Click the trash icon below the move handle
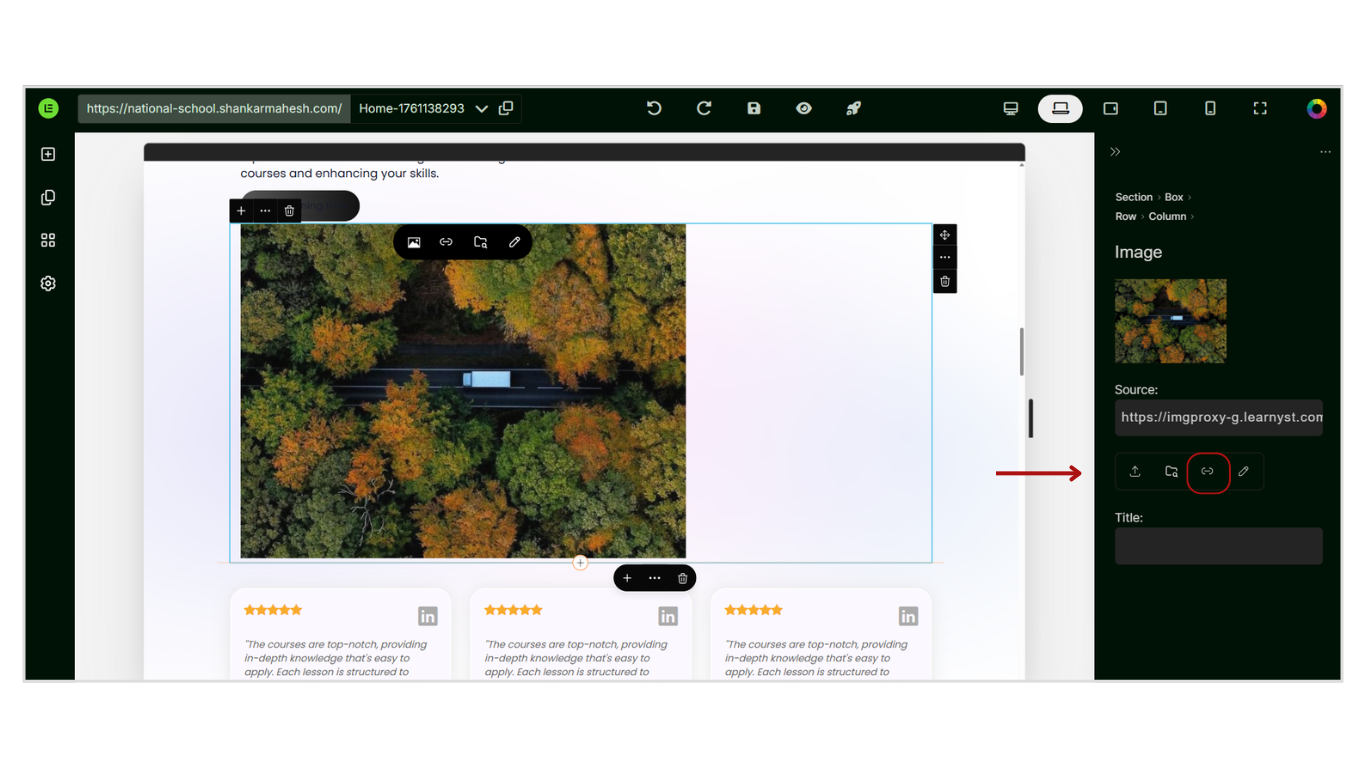Screen dimensions: 1366x768 click(945, 281)
